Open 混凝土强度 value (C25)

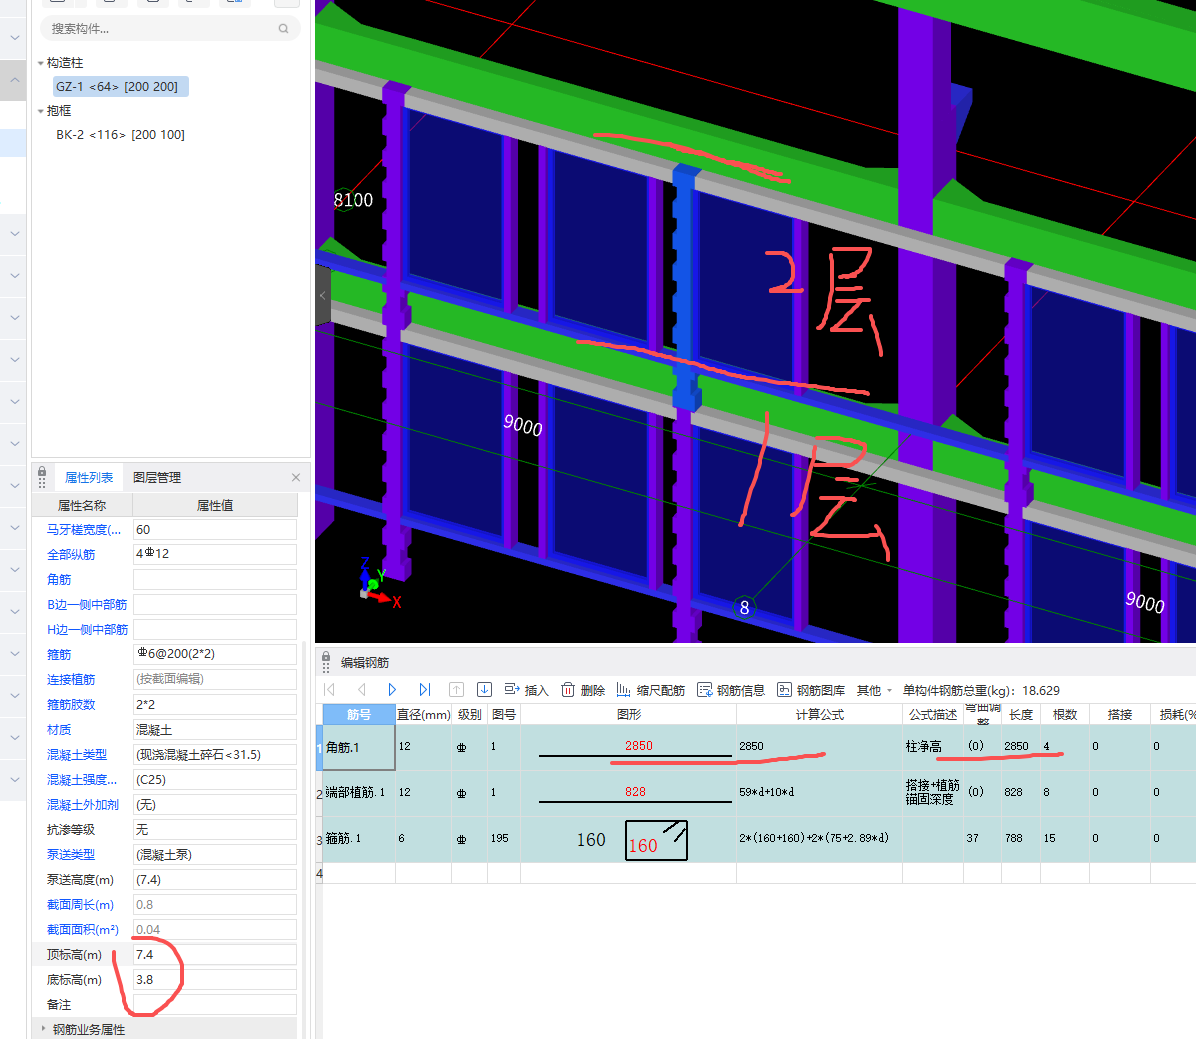[x=214, y=780]
